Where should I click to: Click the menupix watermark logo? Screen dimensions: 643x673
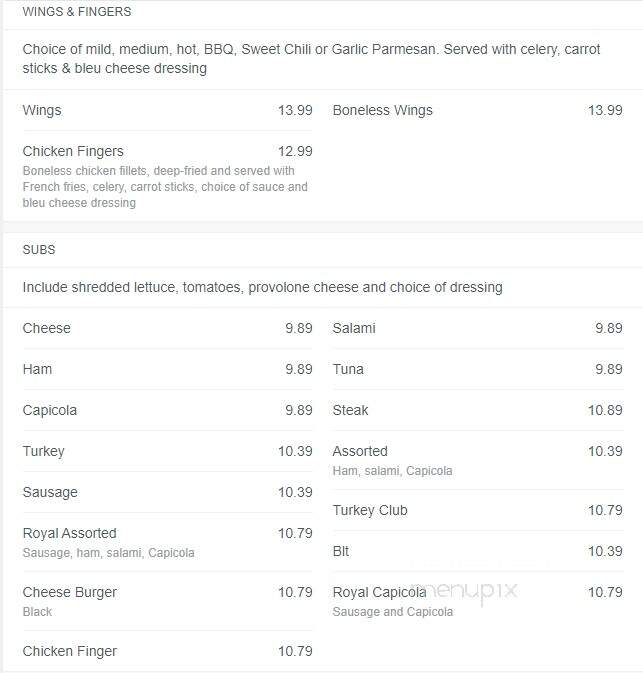(466, 592)
